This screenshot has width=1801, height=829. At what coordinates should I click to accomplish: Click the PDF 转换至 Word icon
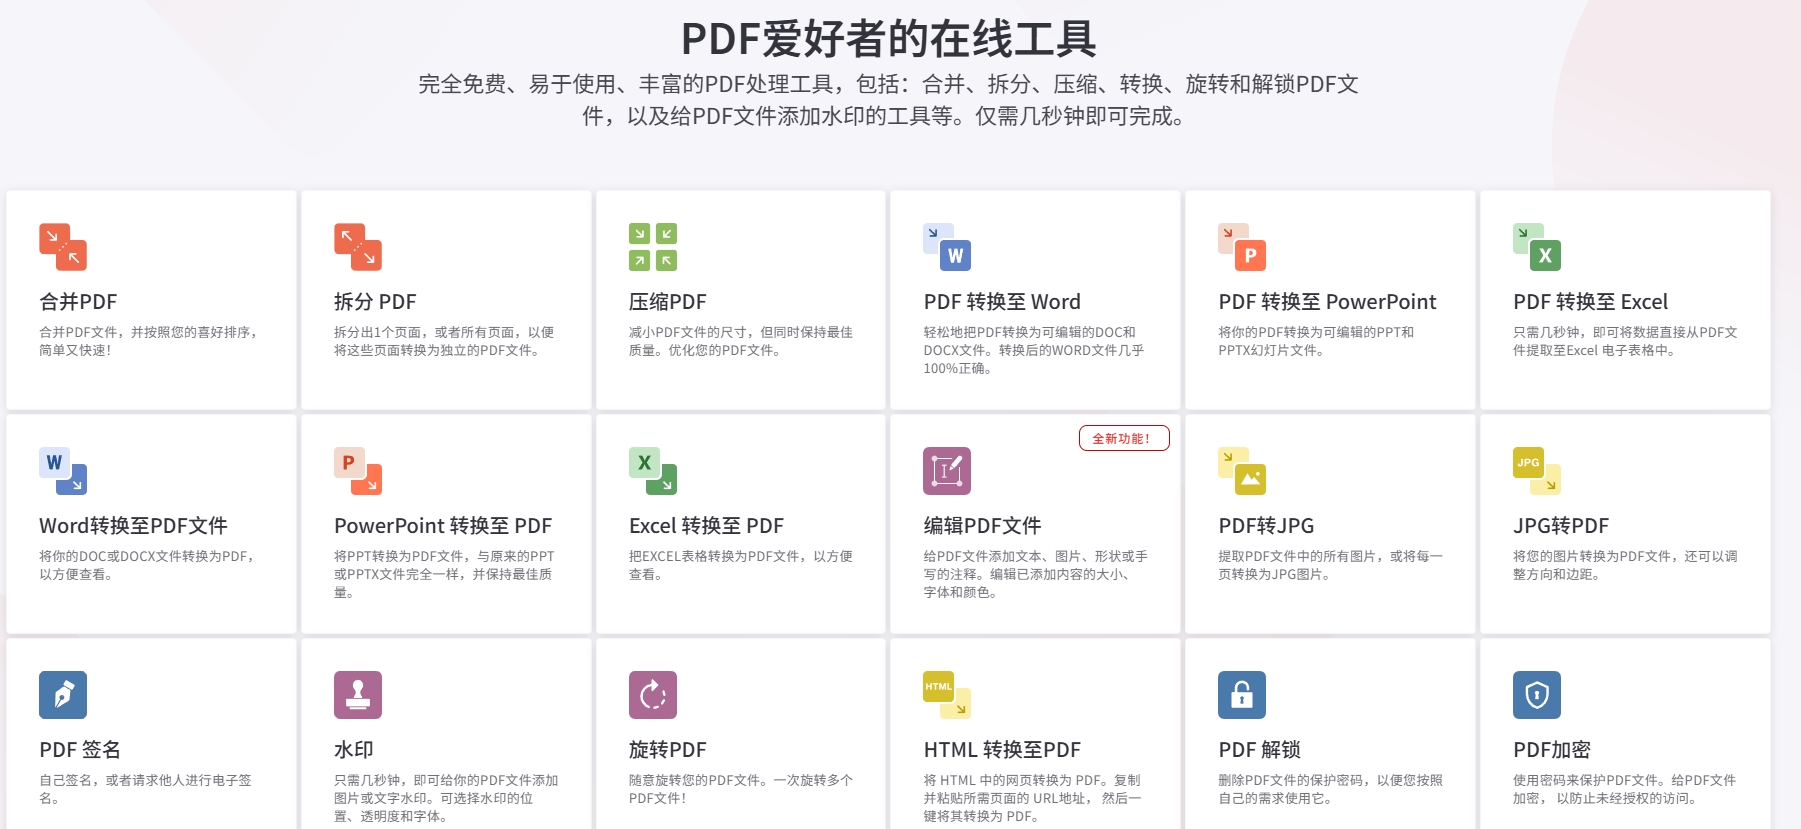[947, 247]
